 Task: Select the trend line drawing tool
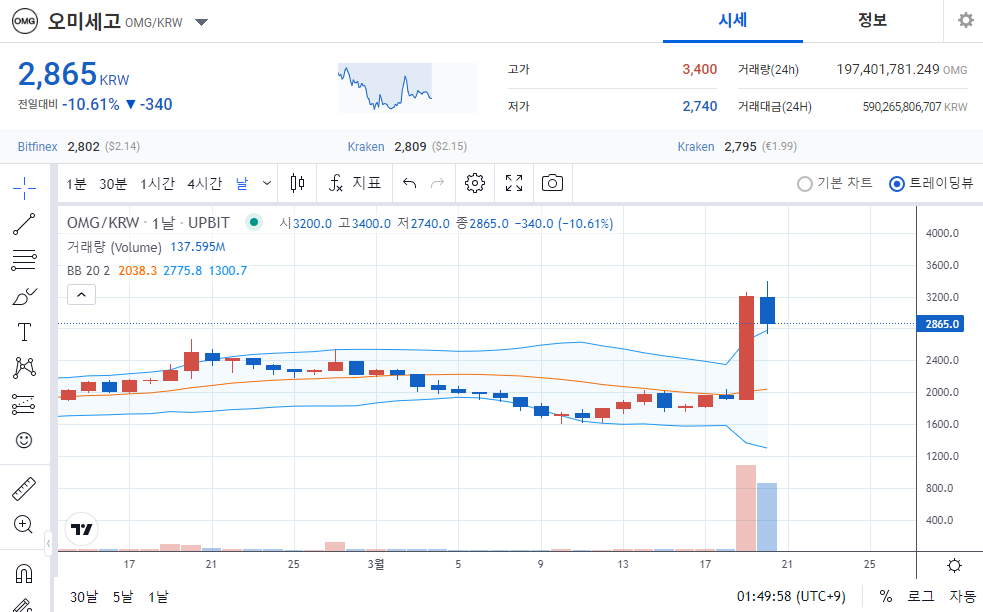(x=24, y=224)
